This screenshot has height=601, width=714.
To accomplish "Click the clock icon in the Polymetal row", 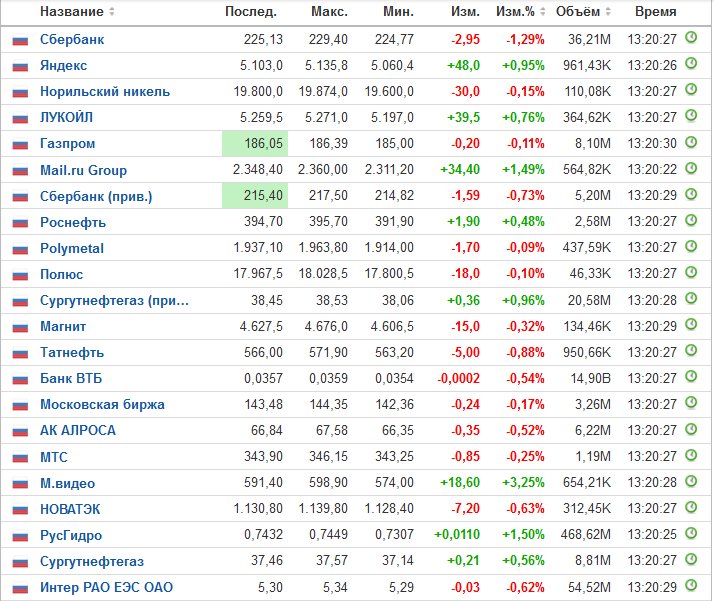I will (x=691, y=246).
